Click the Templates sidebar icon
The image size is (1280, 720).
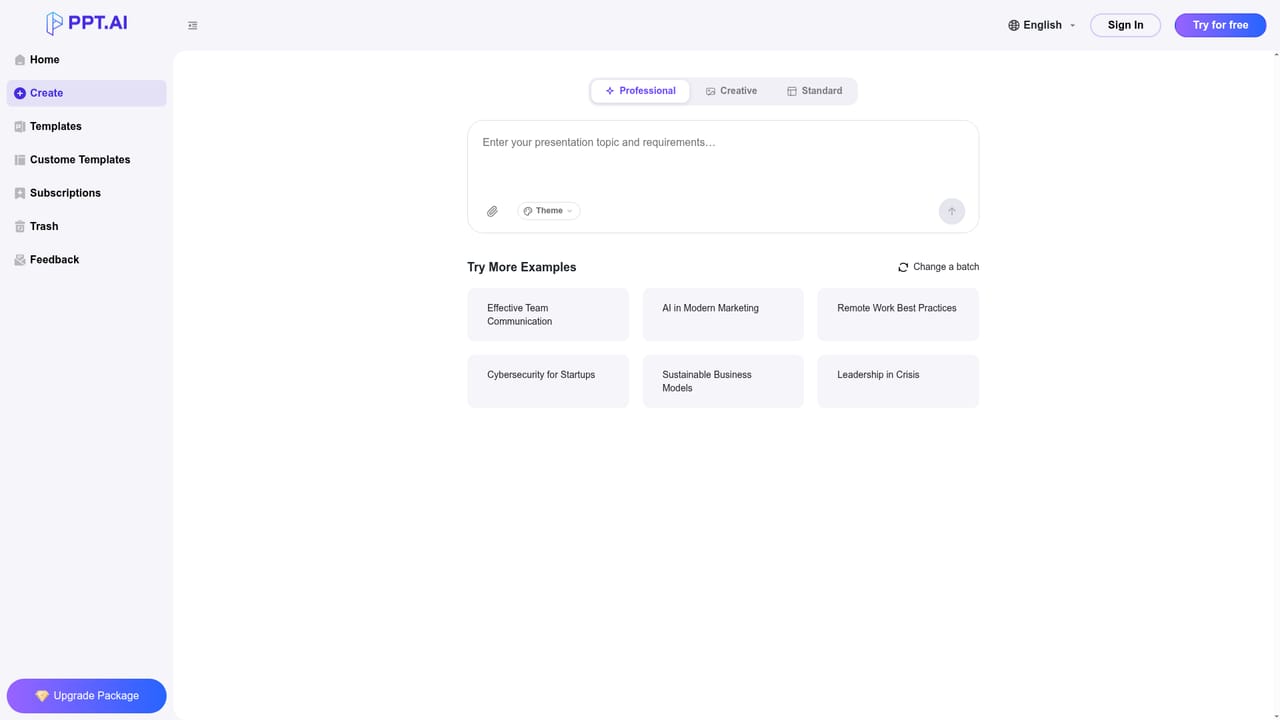[x=20, y=127]
